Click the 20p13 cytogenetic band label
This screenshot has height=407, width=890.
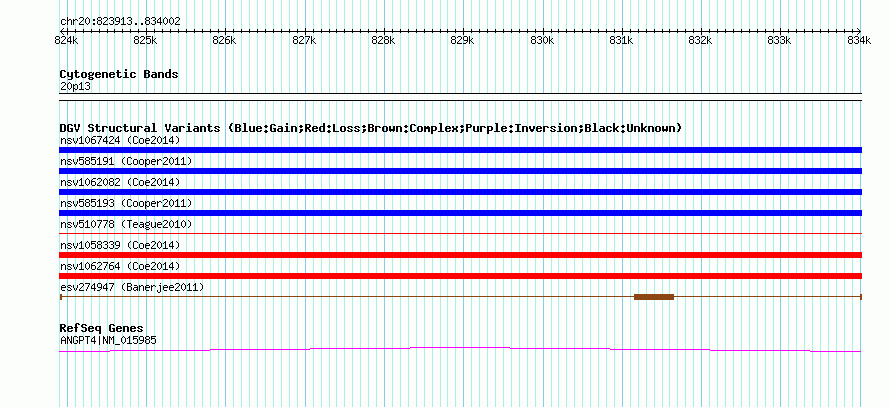(75, 87)
